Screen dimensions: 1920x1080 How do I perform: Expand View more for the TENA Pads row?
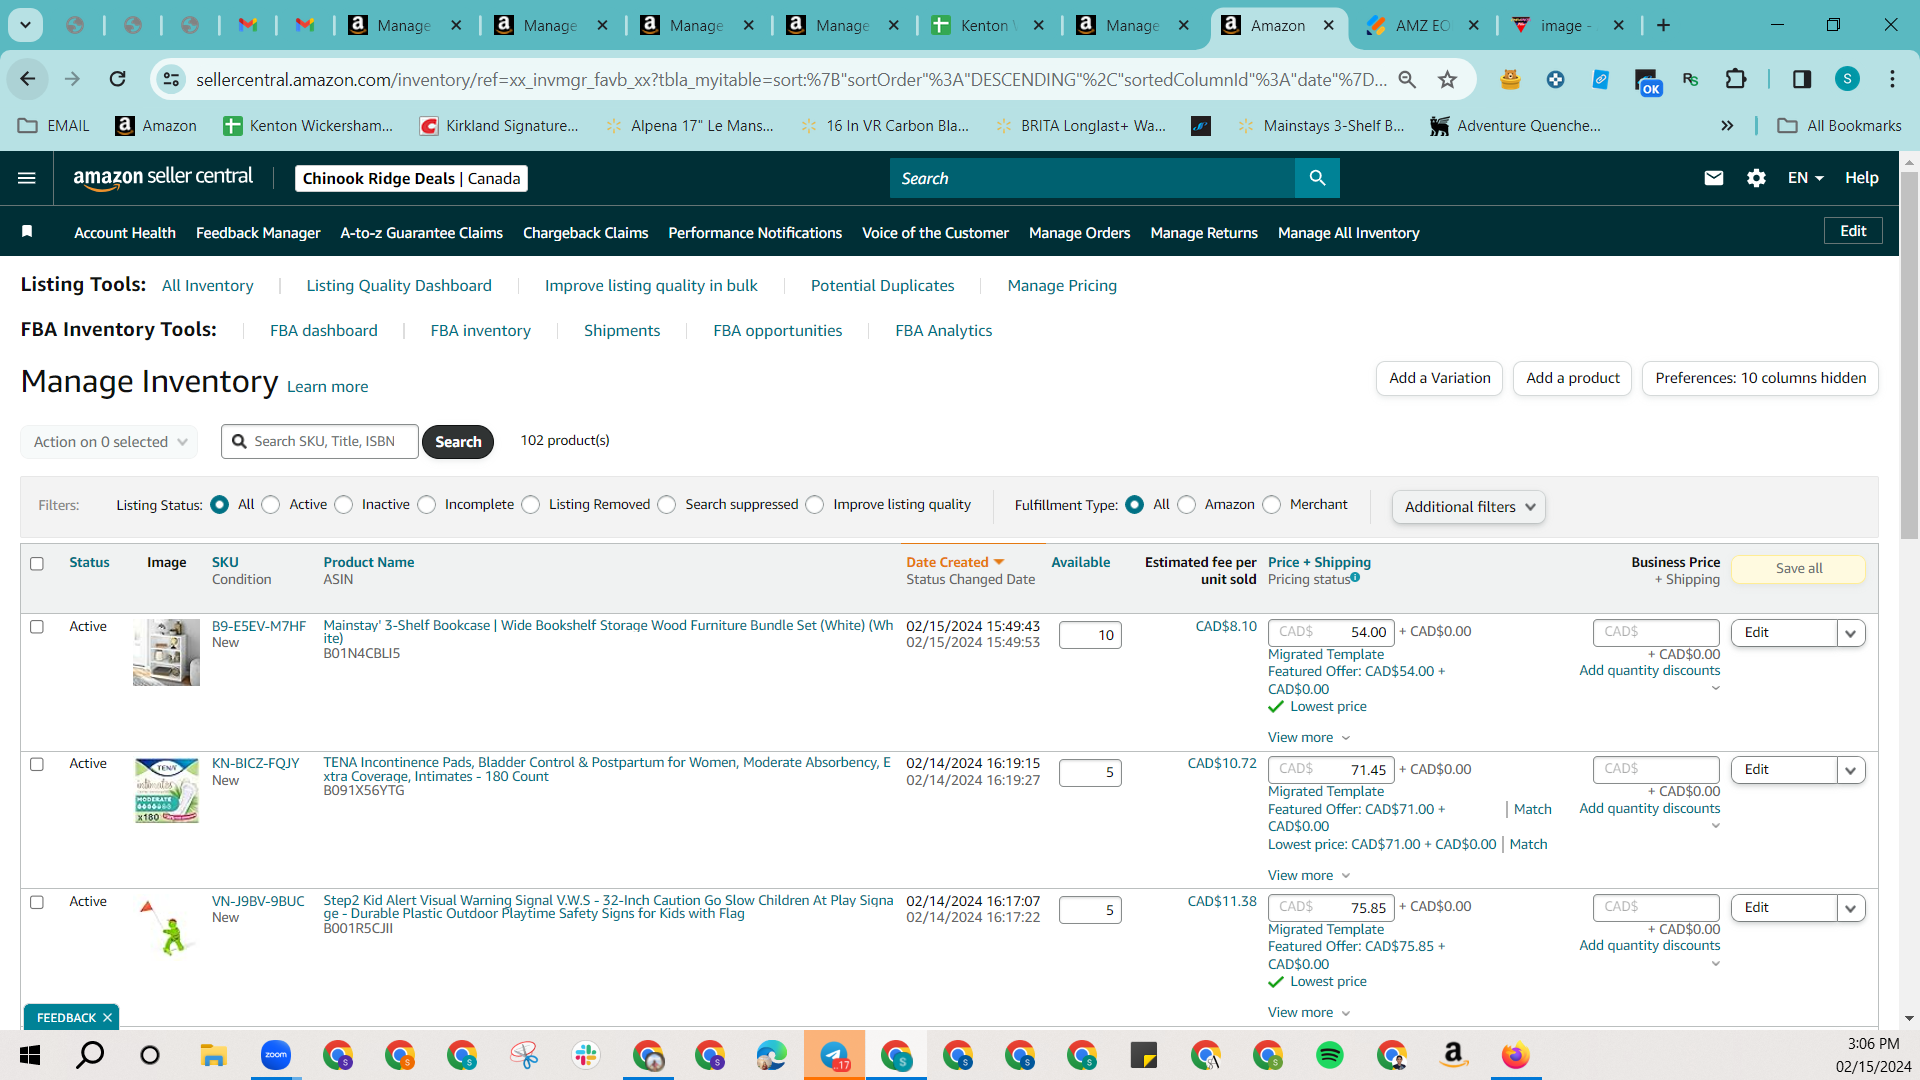pos(1309,875)
